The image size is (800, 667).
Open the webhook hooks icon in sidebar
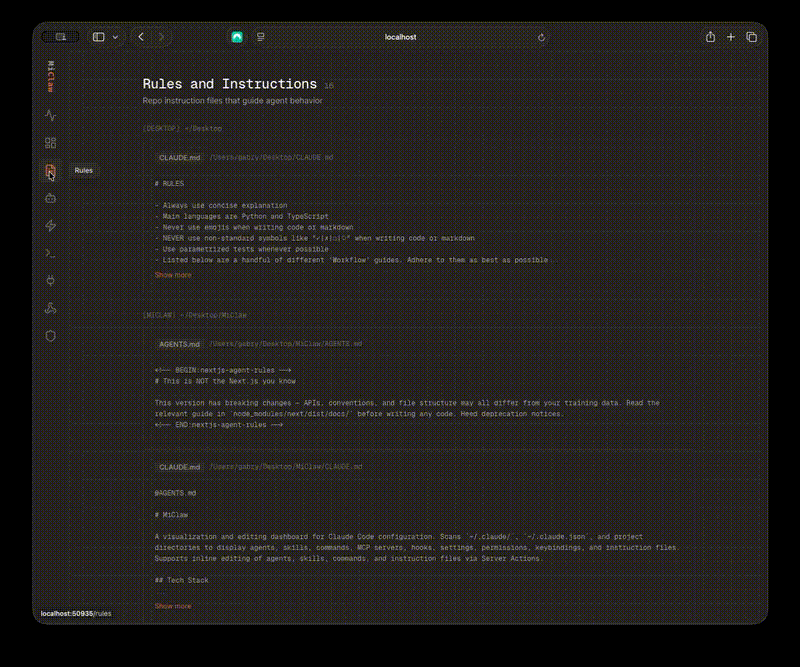tap(50, 308)
